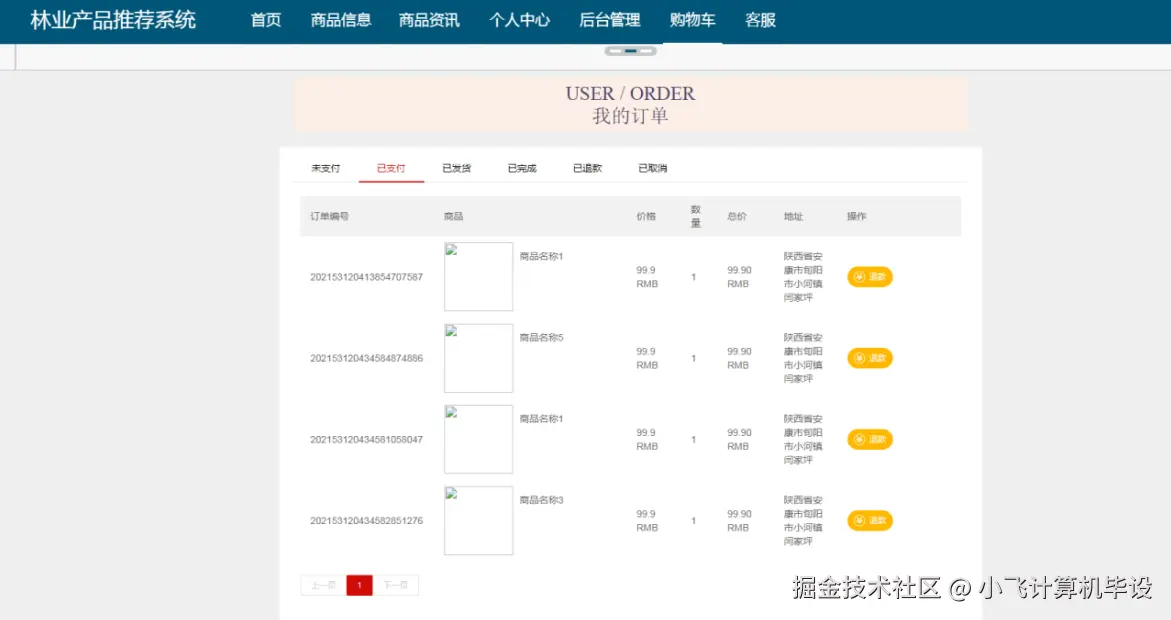
Task: Click the active middle carousel indicator
Action: tap(631, 51)
